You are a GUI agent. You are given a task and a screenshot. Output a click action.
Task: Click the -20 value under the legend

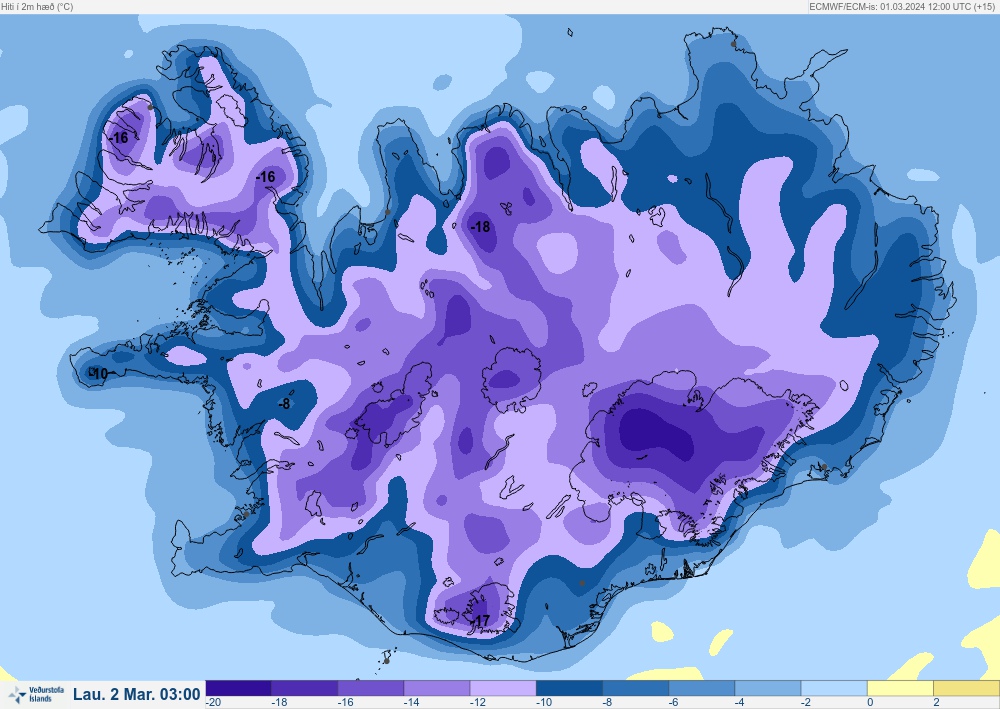coord(214,703)
